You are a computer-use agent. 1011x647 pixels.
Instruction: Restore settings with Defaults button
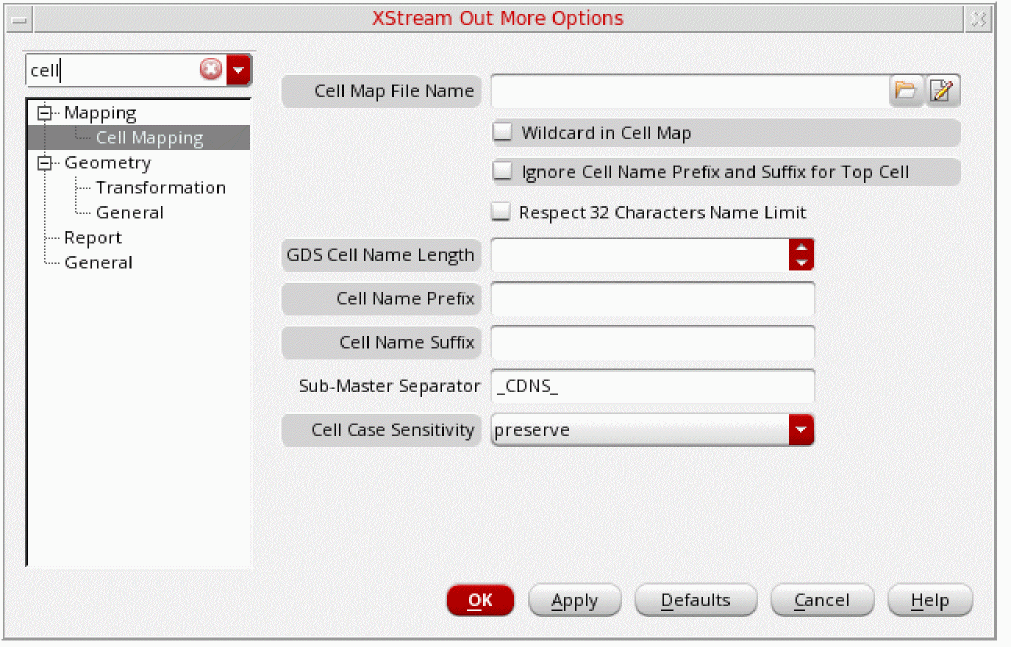coord(696,601)
